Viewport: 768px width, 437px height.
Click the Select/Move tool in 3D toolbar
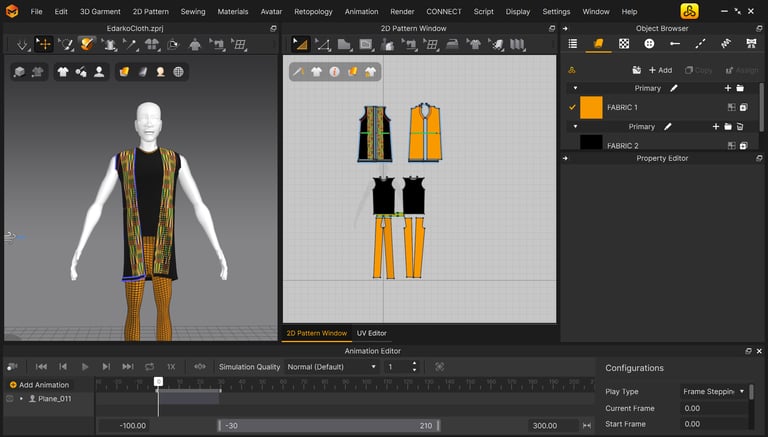click(44, 44)
